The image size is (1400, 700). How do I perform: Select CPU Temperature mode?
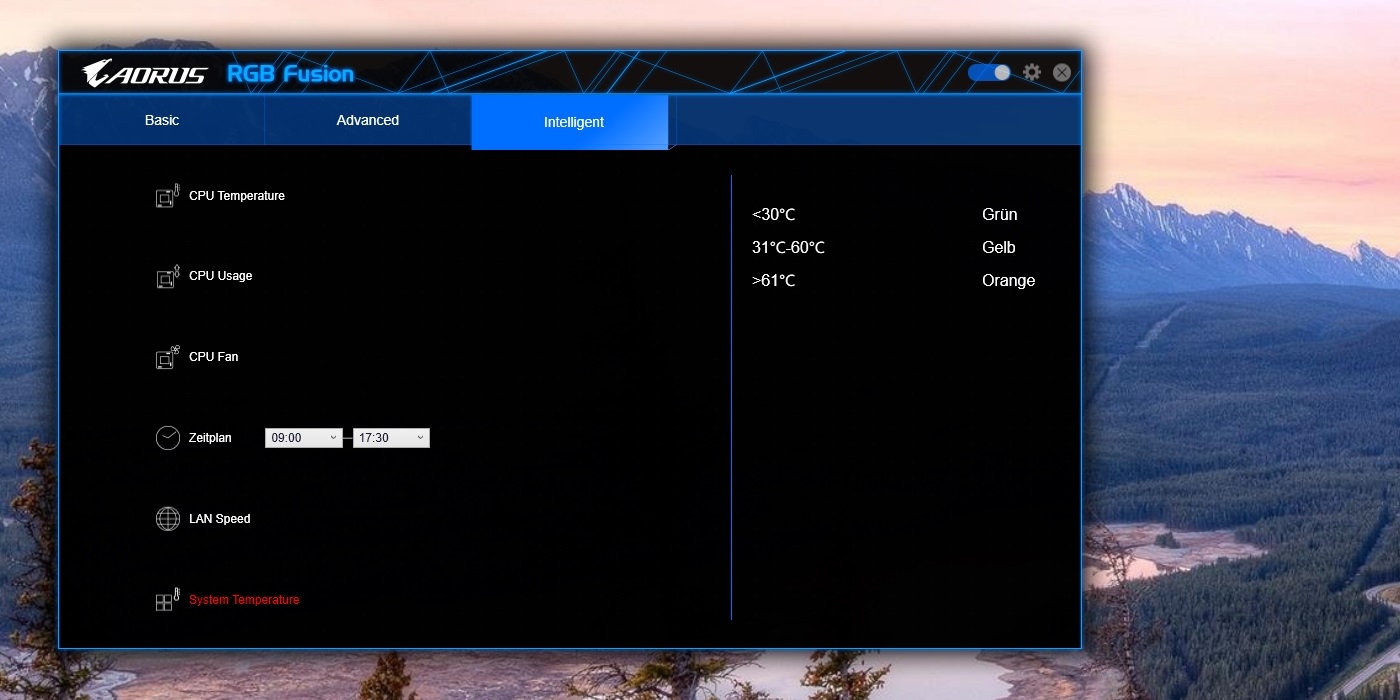click(x=237, y=196)
